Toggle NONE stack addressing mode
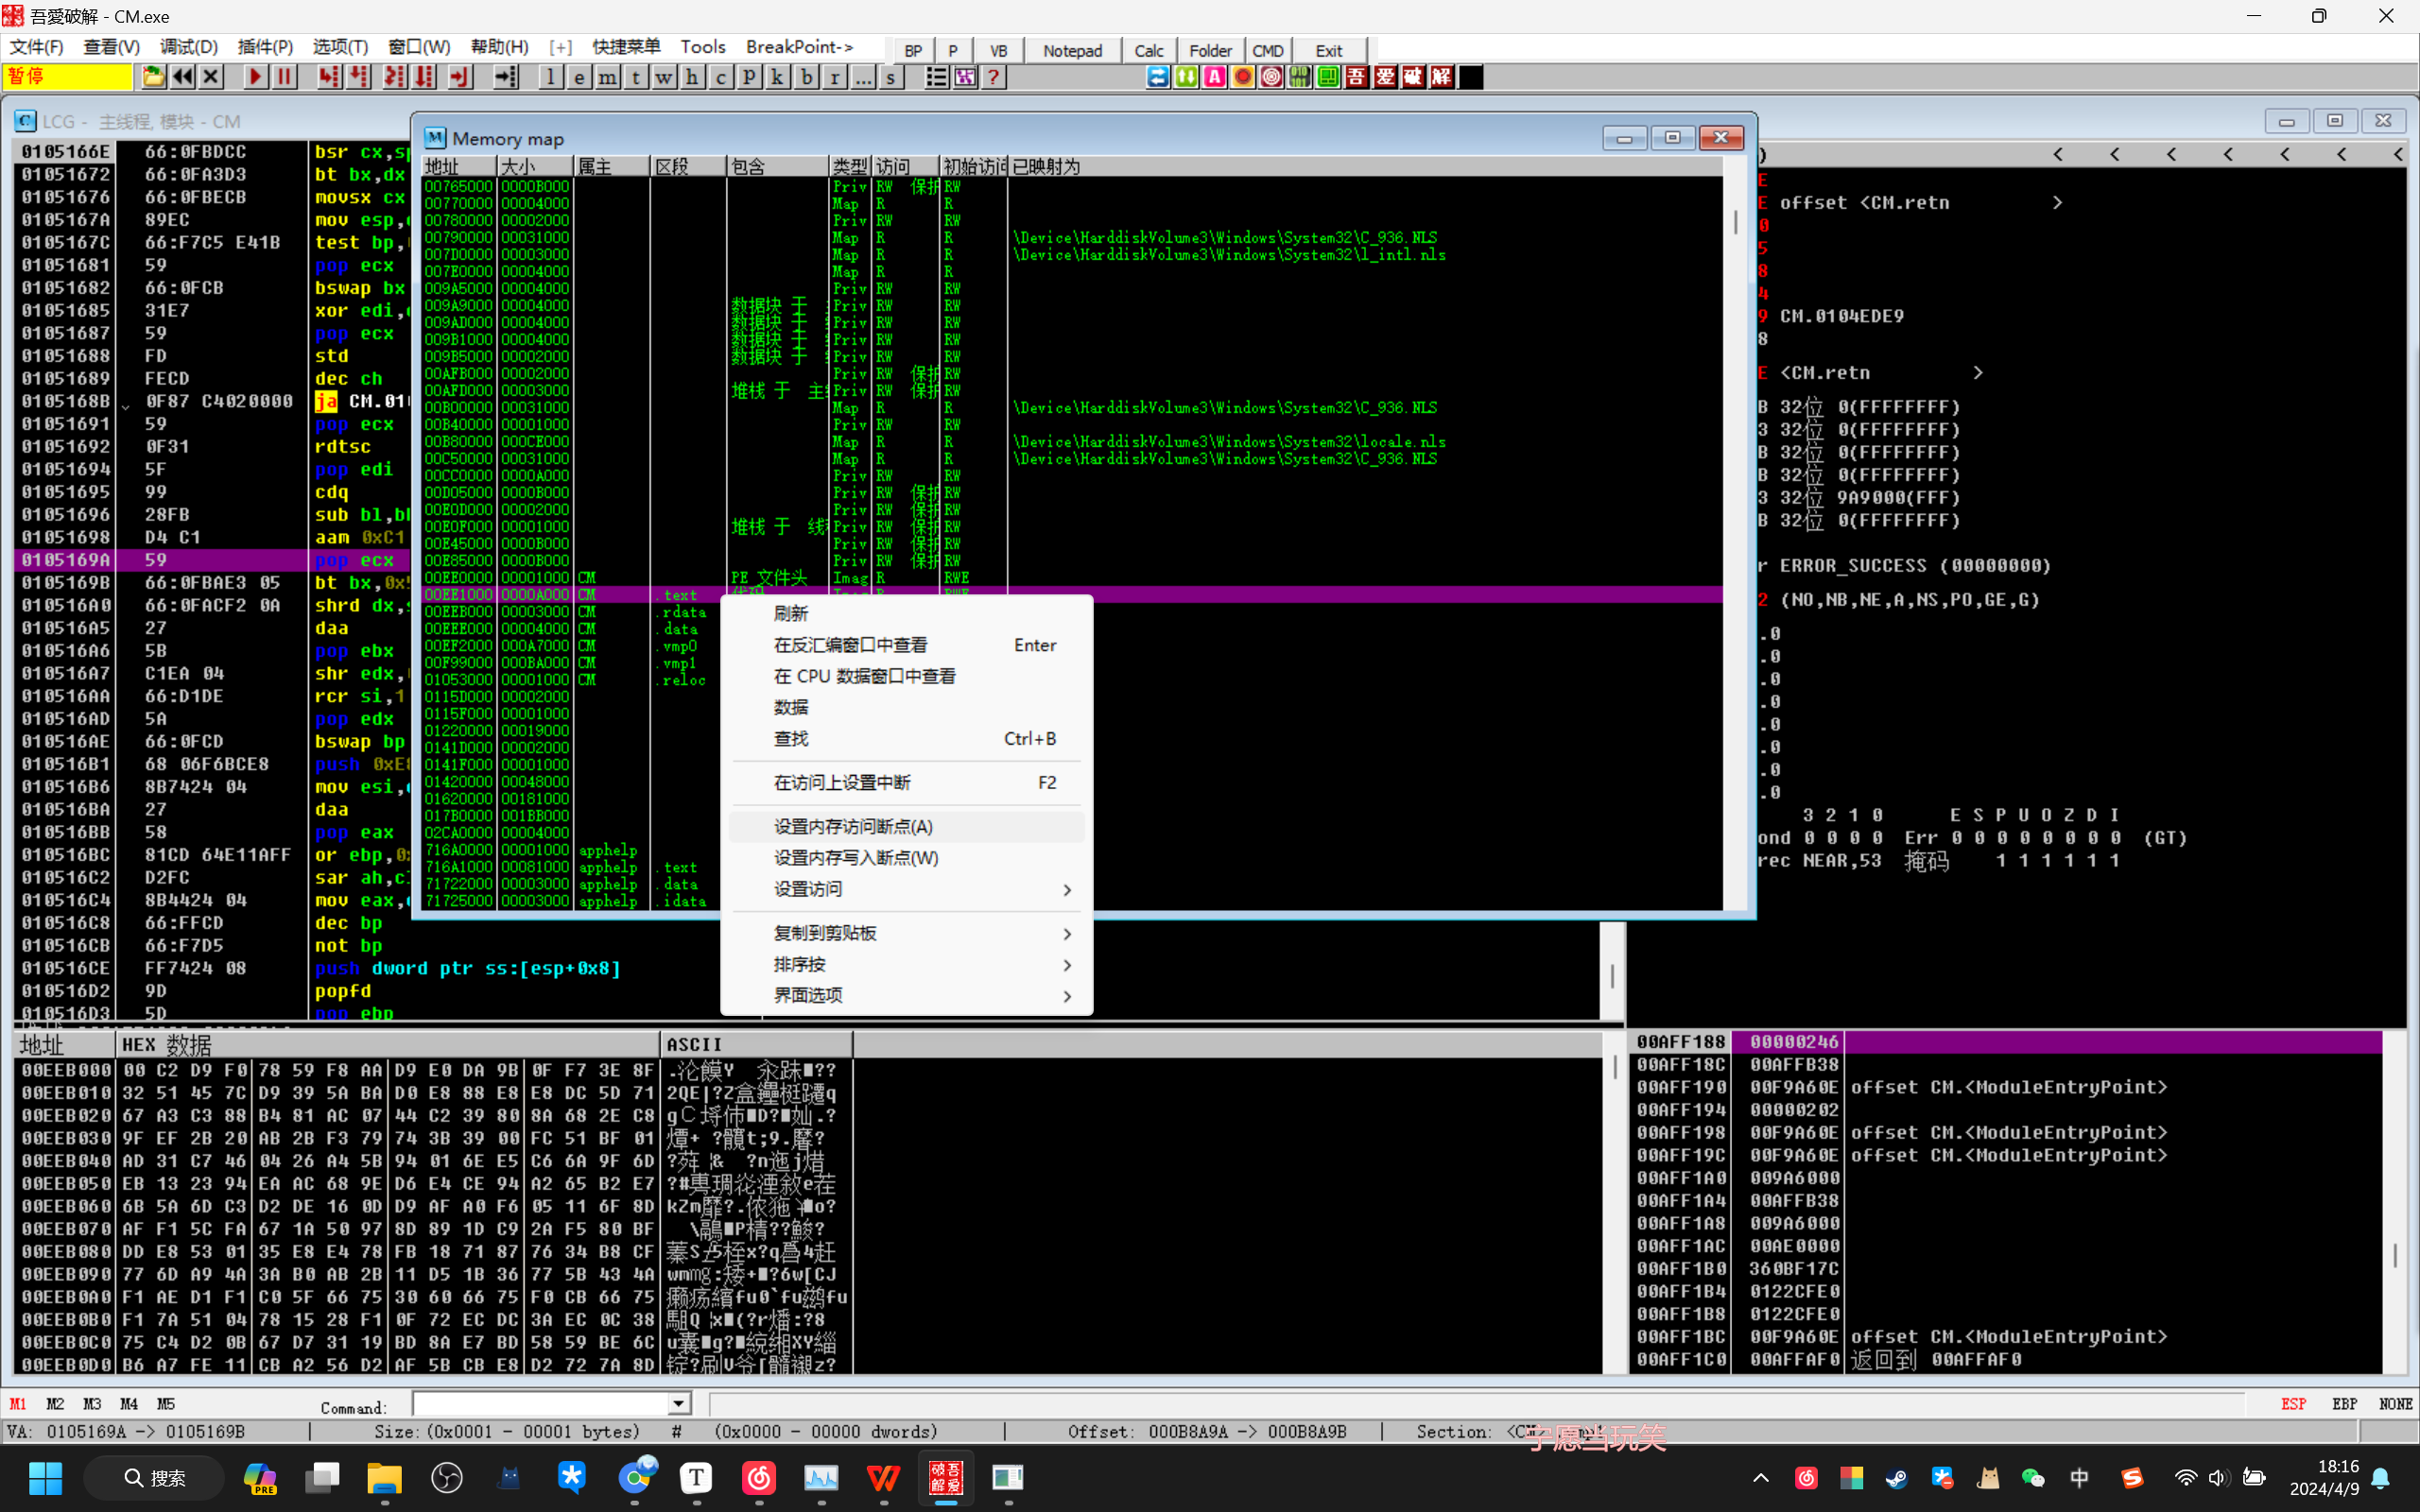Viewport: 2420px width, 1512px height. click(x=2395, y=1404)
